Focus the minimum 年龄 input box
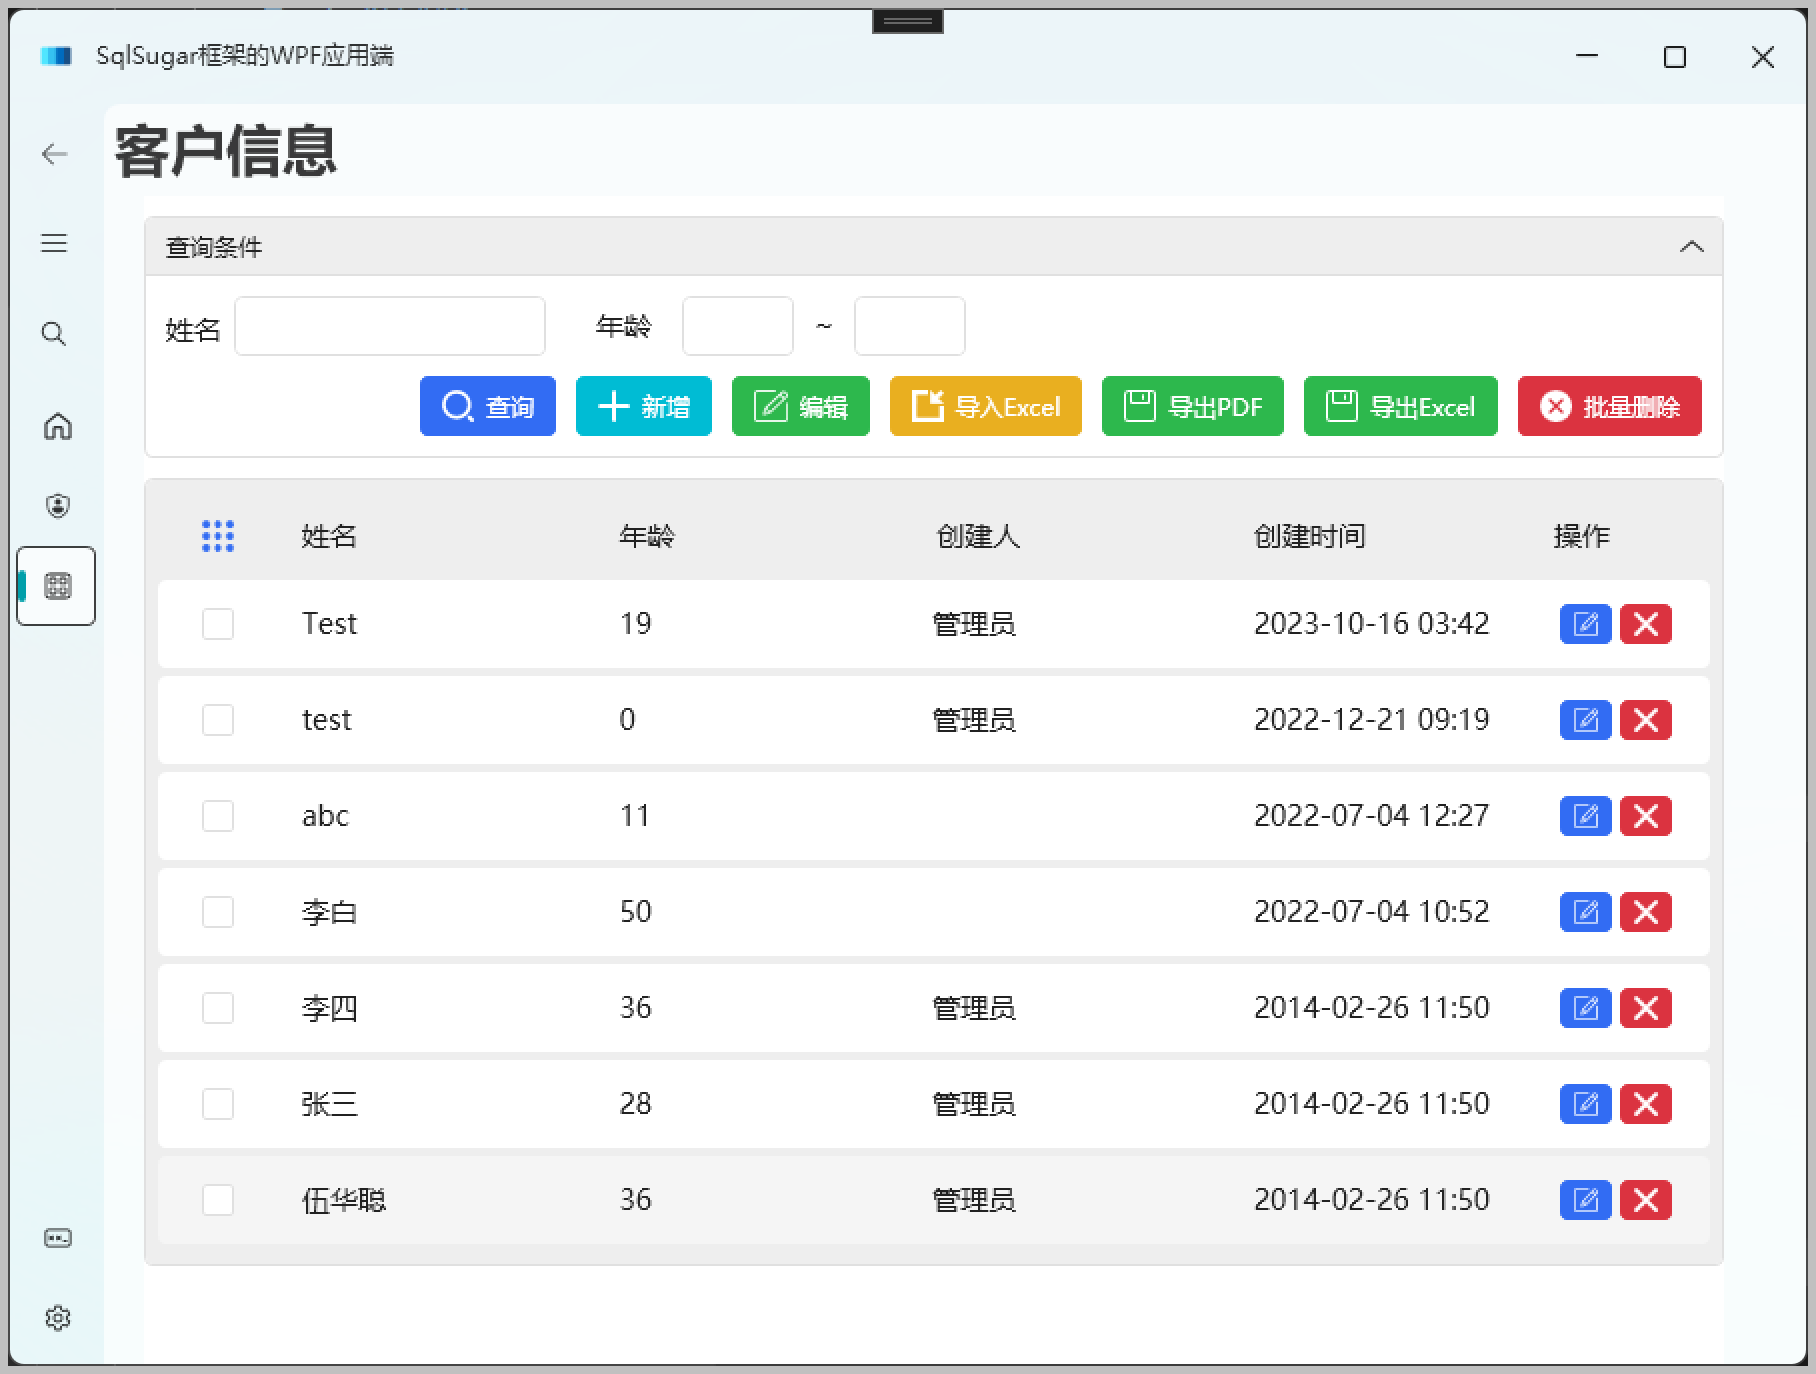 [x=738, y=326]
